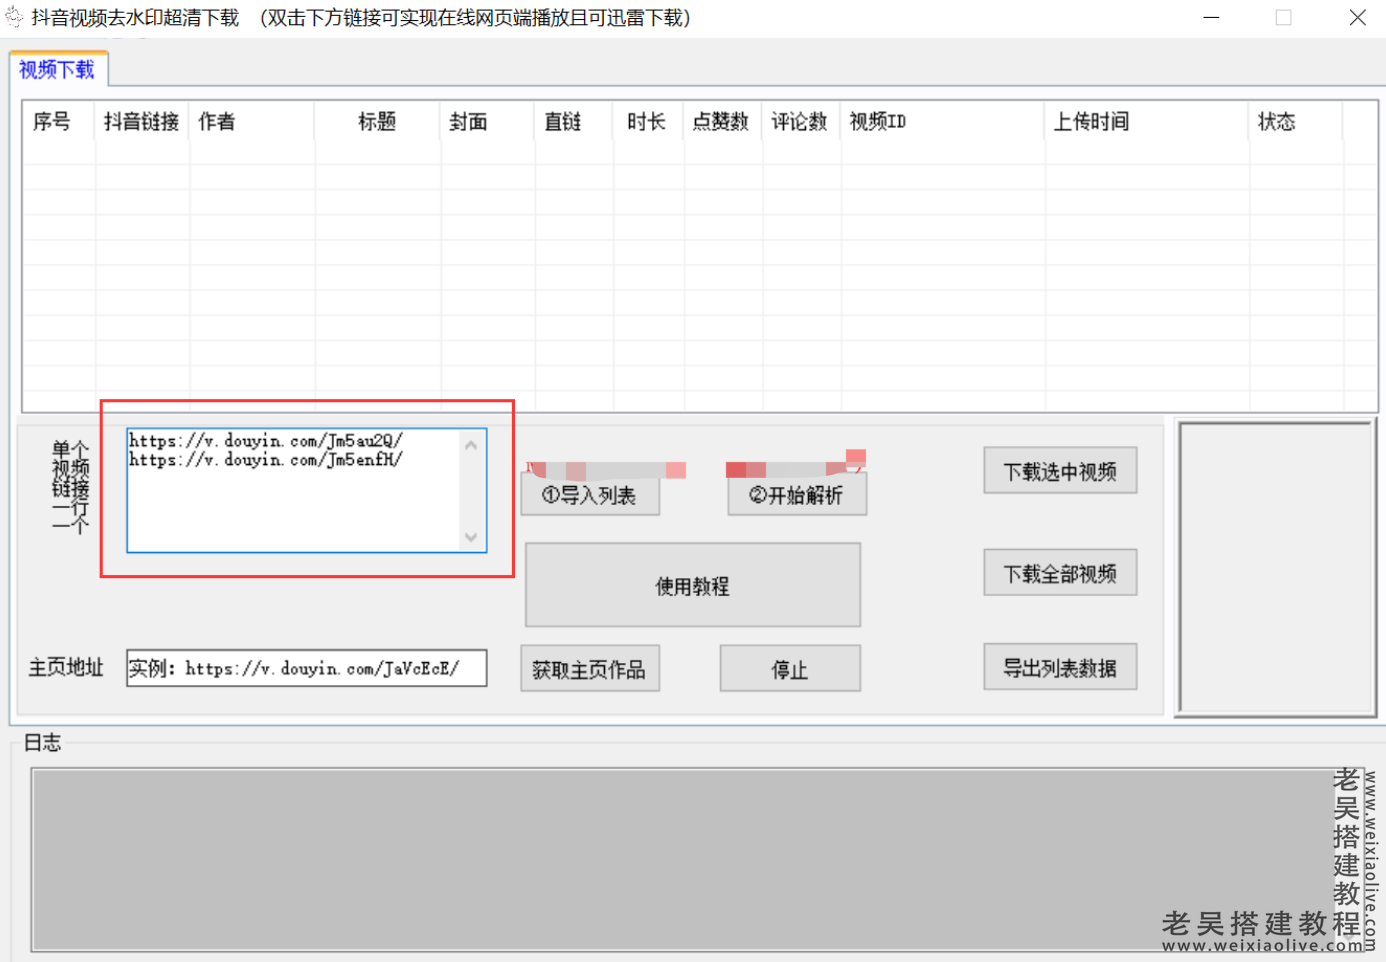Click the cover preview panel
Image resolution: width=1386 pixels, height=962 pixels.
coord(1275,567)
